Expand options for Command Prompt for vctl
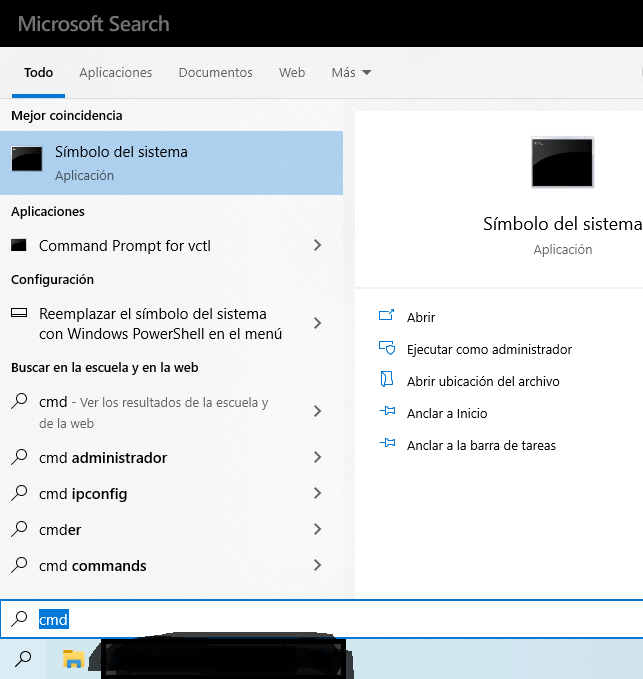Image resolution: width=643 pixels, height=679 pixels. pos(317,246)
